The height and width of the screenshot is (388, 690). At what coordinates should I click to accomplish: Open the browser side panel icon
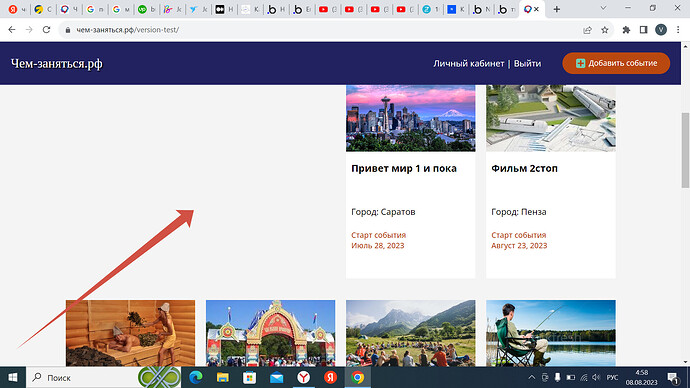pyautogui.click(x=643, y=30)
